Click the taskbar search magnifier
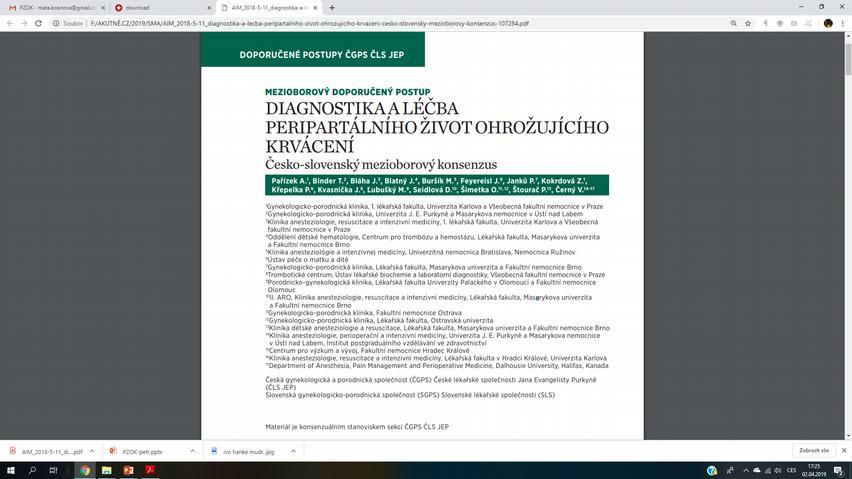This screenshot has width=852, height=479. tap(32, 470)
